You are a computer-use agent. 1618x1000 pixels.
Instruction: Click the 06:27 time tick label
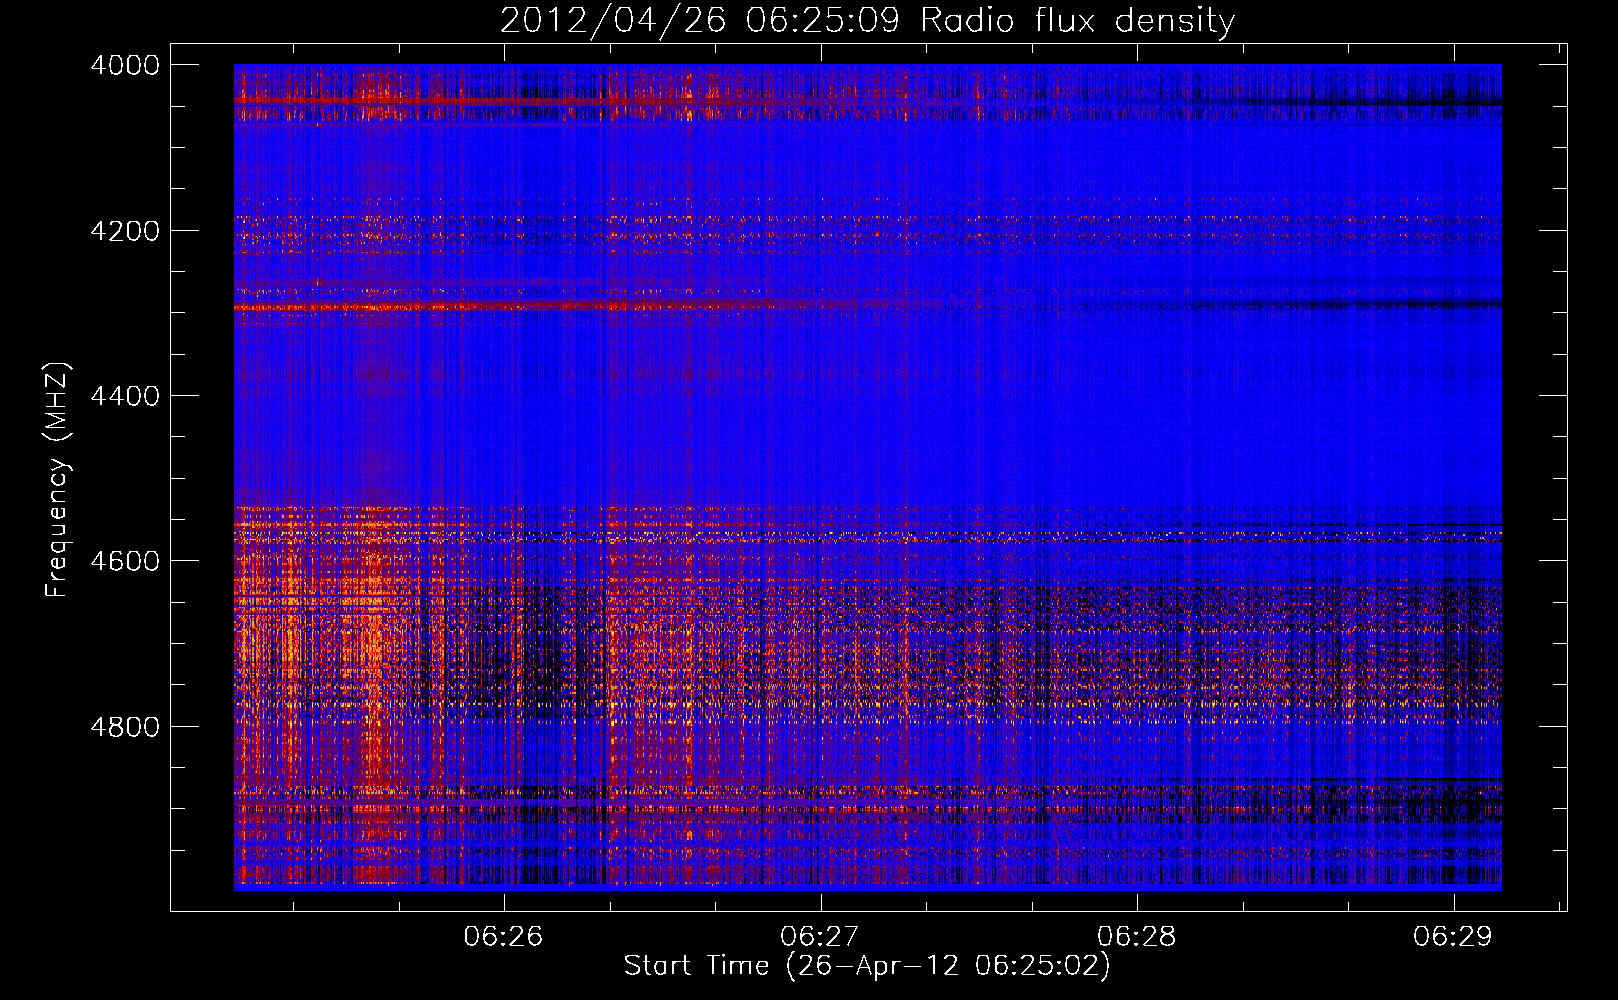pyautogui.click(x=820, y=936)
